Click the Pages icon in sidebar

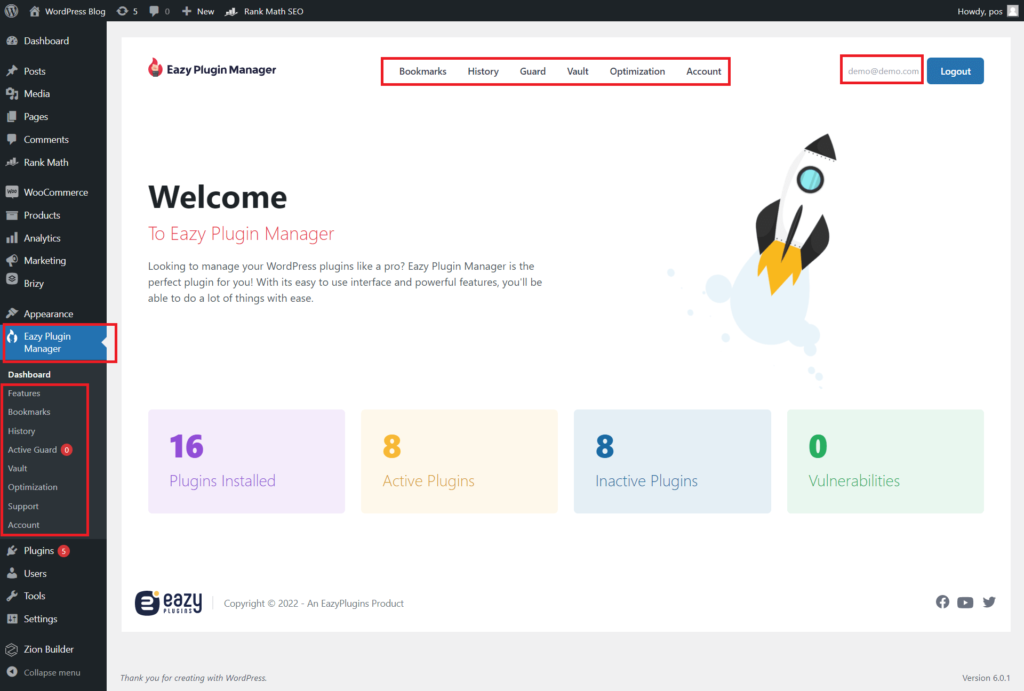coord(12,116)
